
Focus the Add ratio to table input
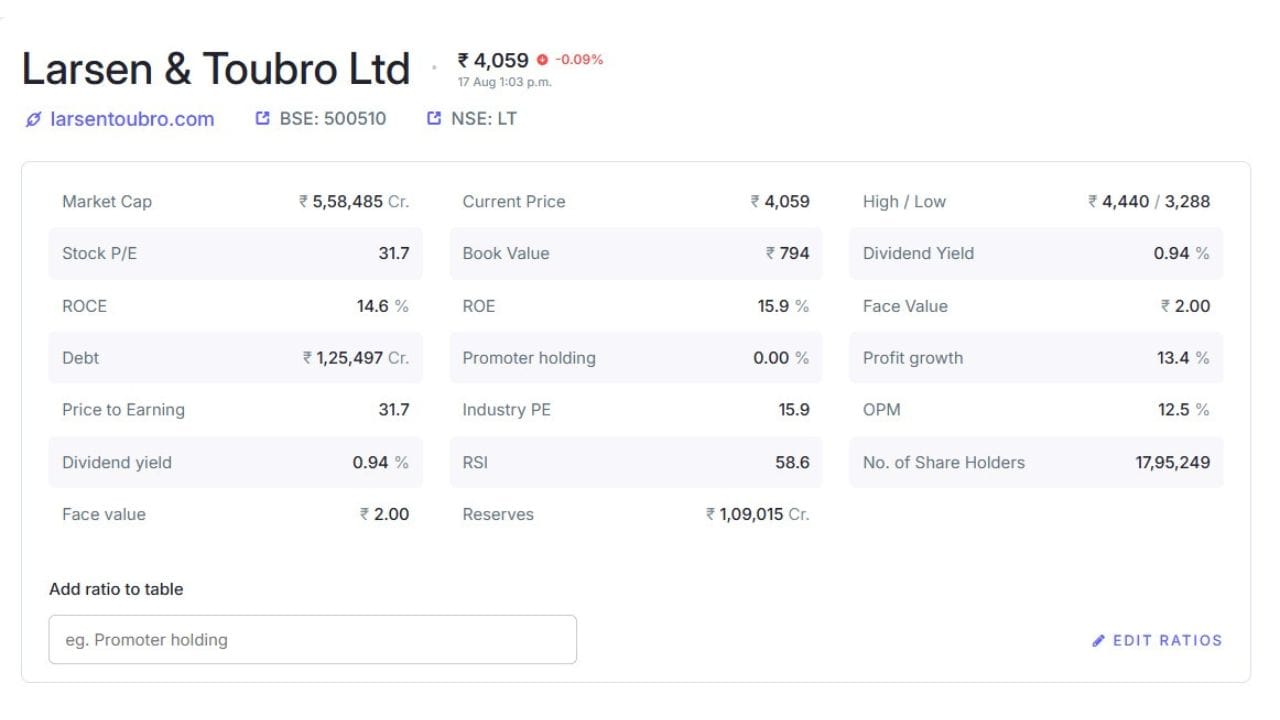313,640
